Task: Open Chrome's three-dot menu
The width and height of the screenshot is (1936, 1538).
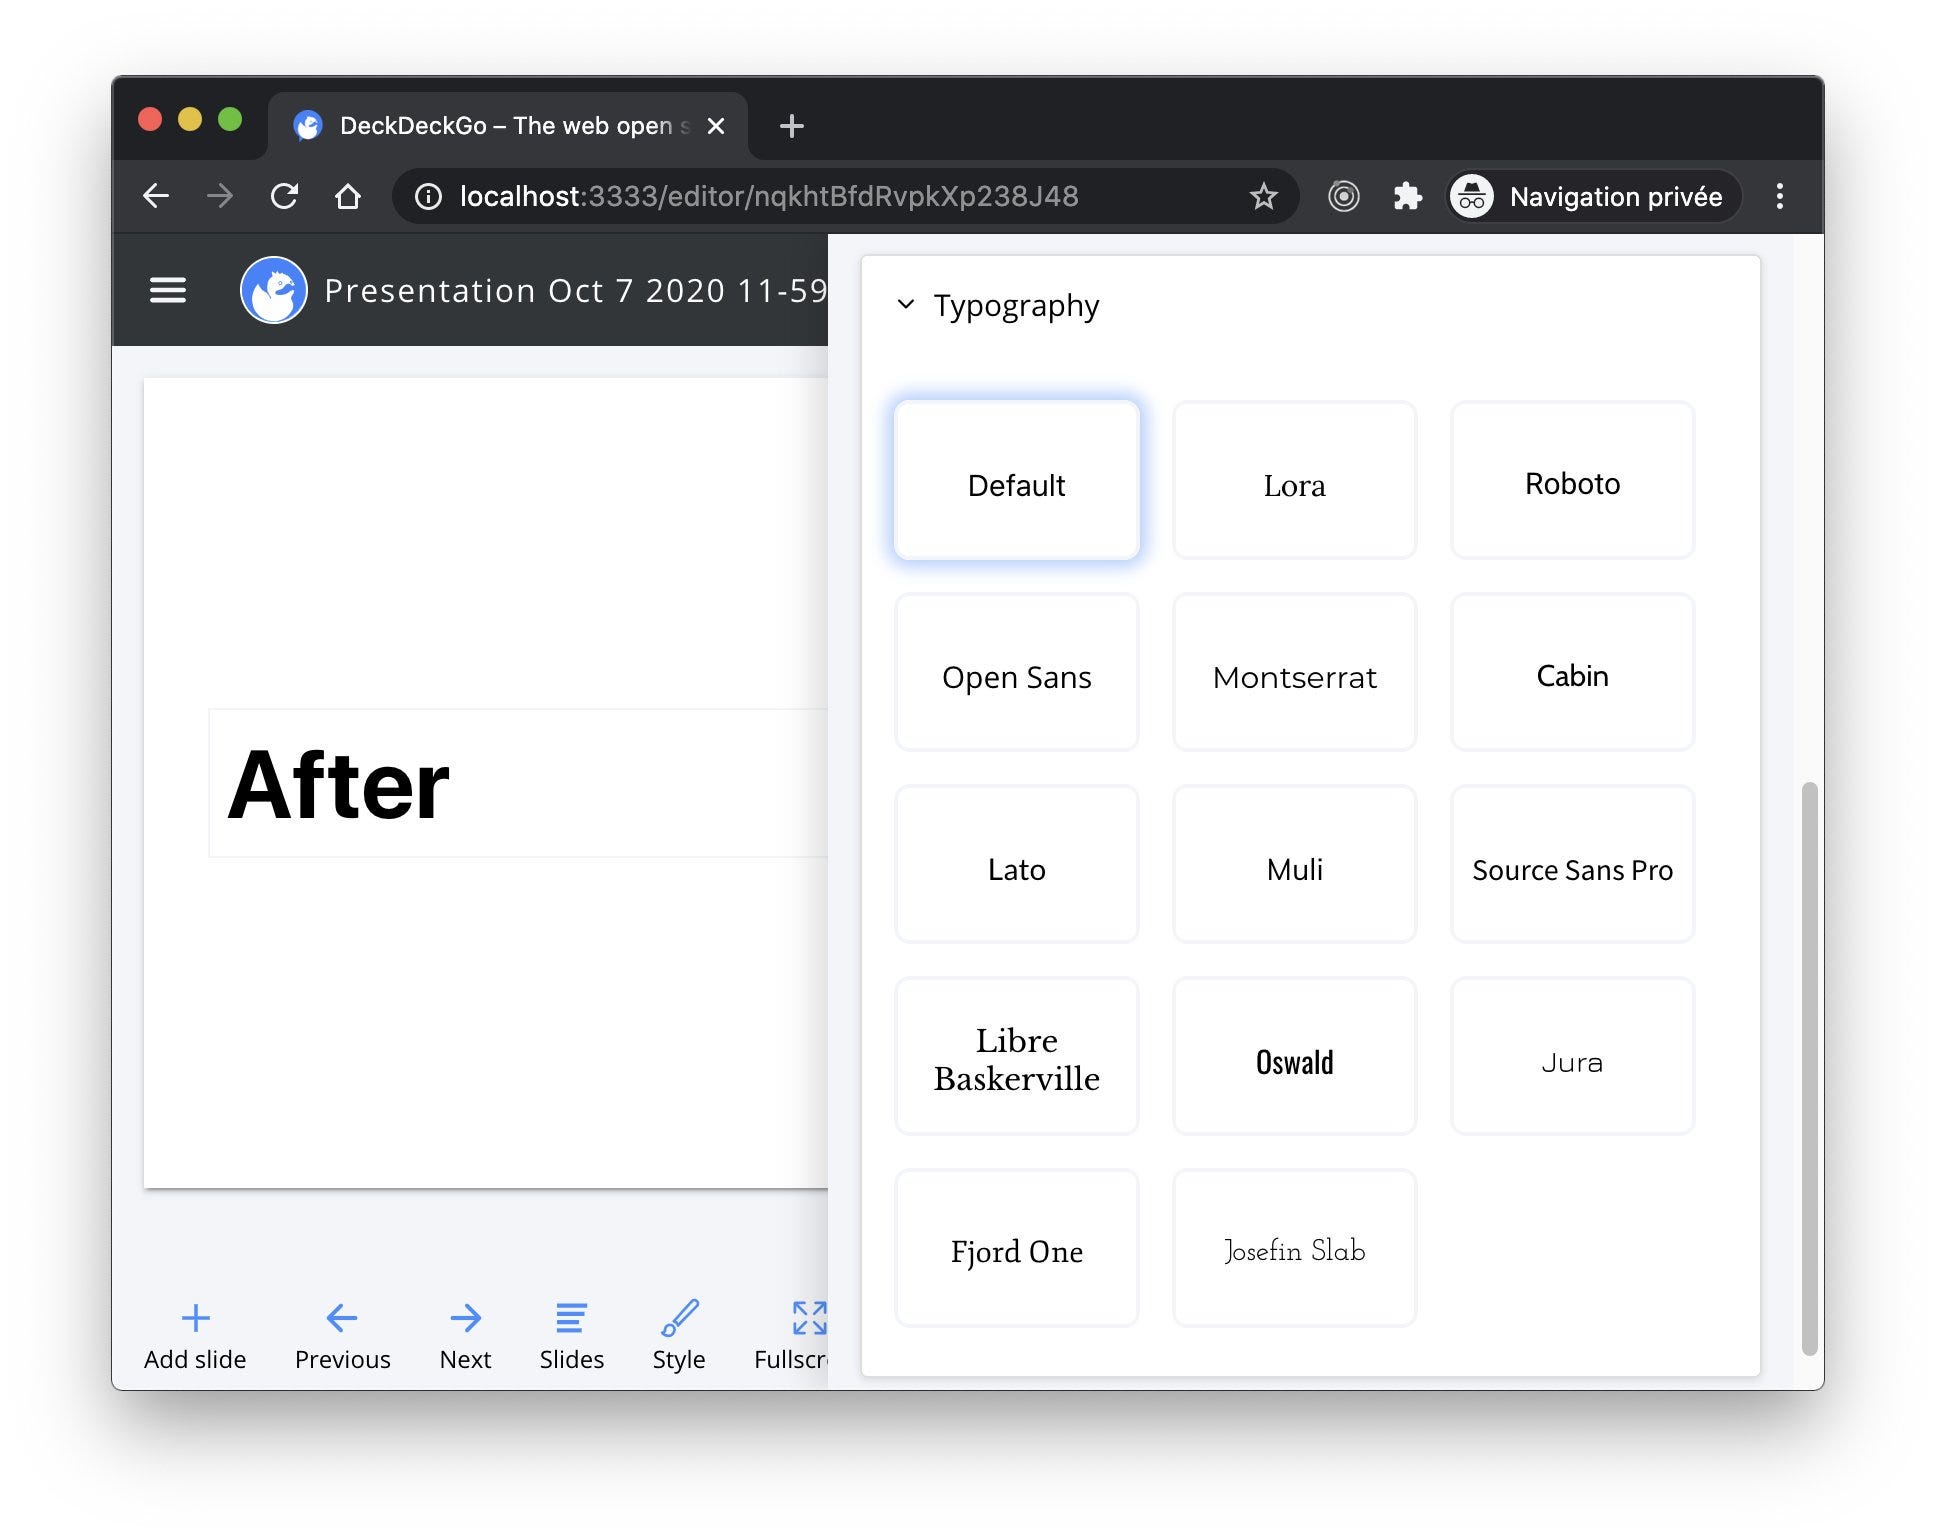Action: tap(1779, 196)
